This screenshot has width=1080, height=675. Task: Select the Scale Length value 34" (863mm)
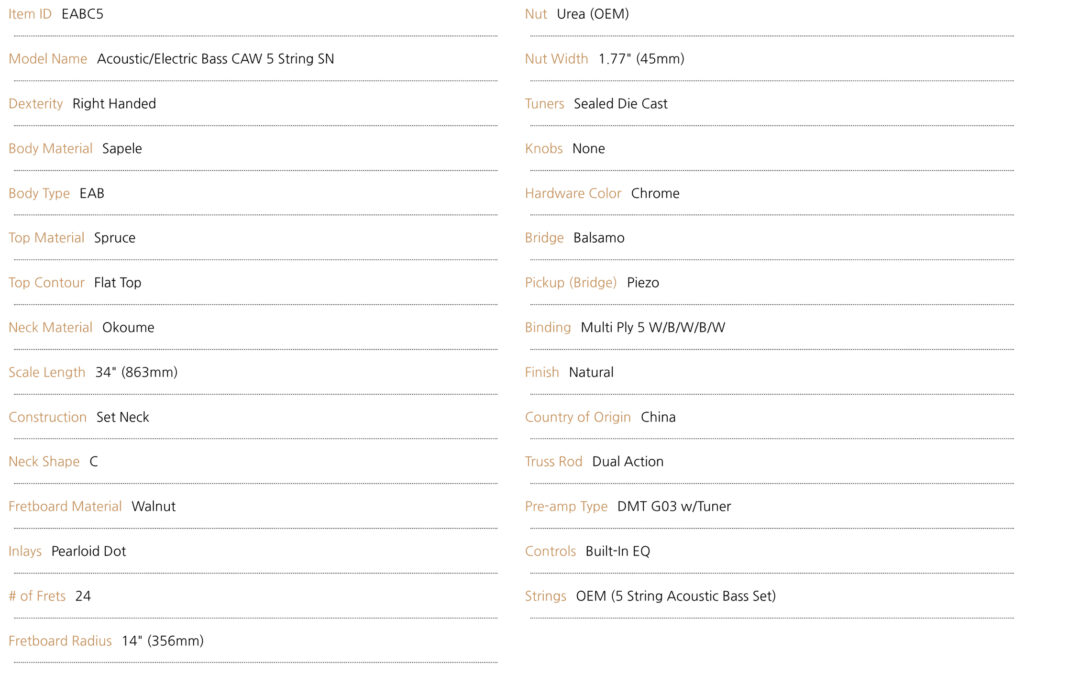(x=136, y=373)
